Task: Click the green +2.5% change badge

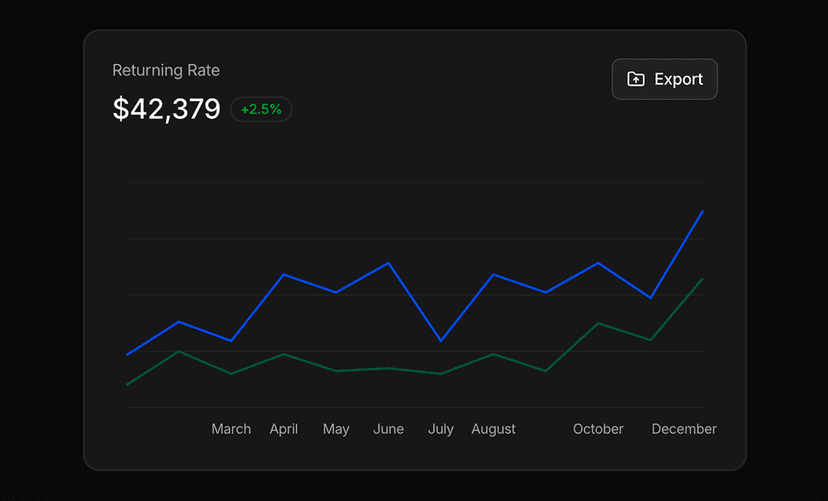Action: [261, 109]
